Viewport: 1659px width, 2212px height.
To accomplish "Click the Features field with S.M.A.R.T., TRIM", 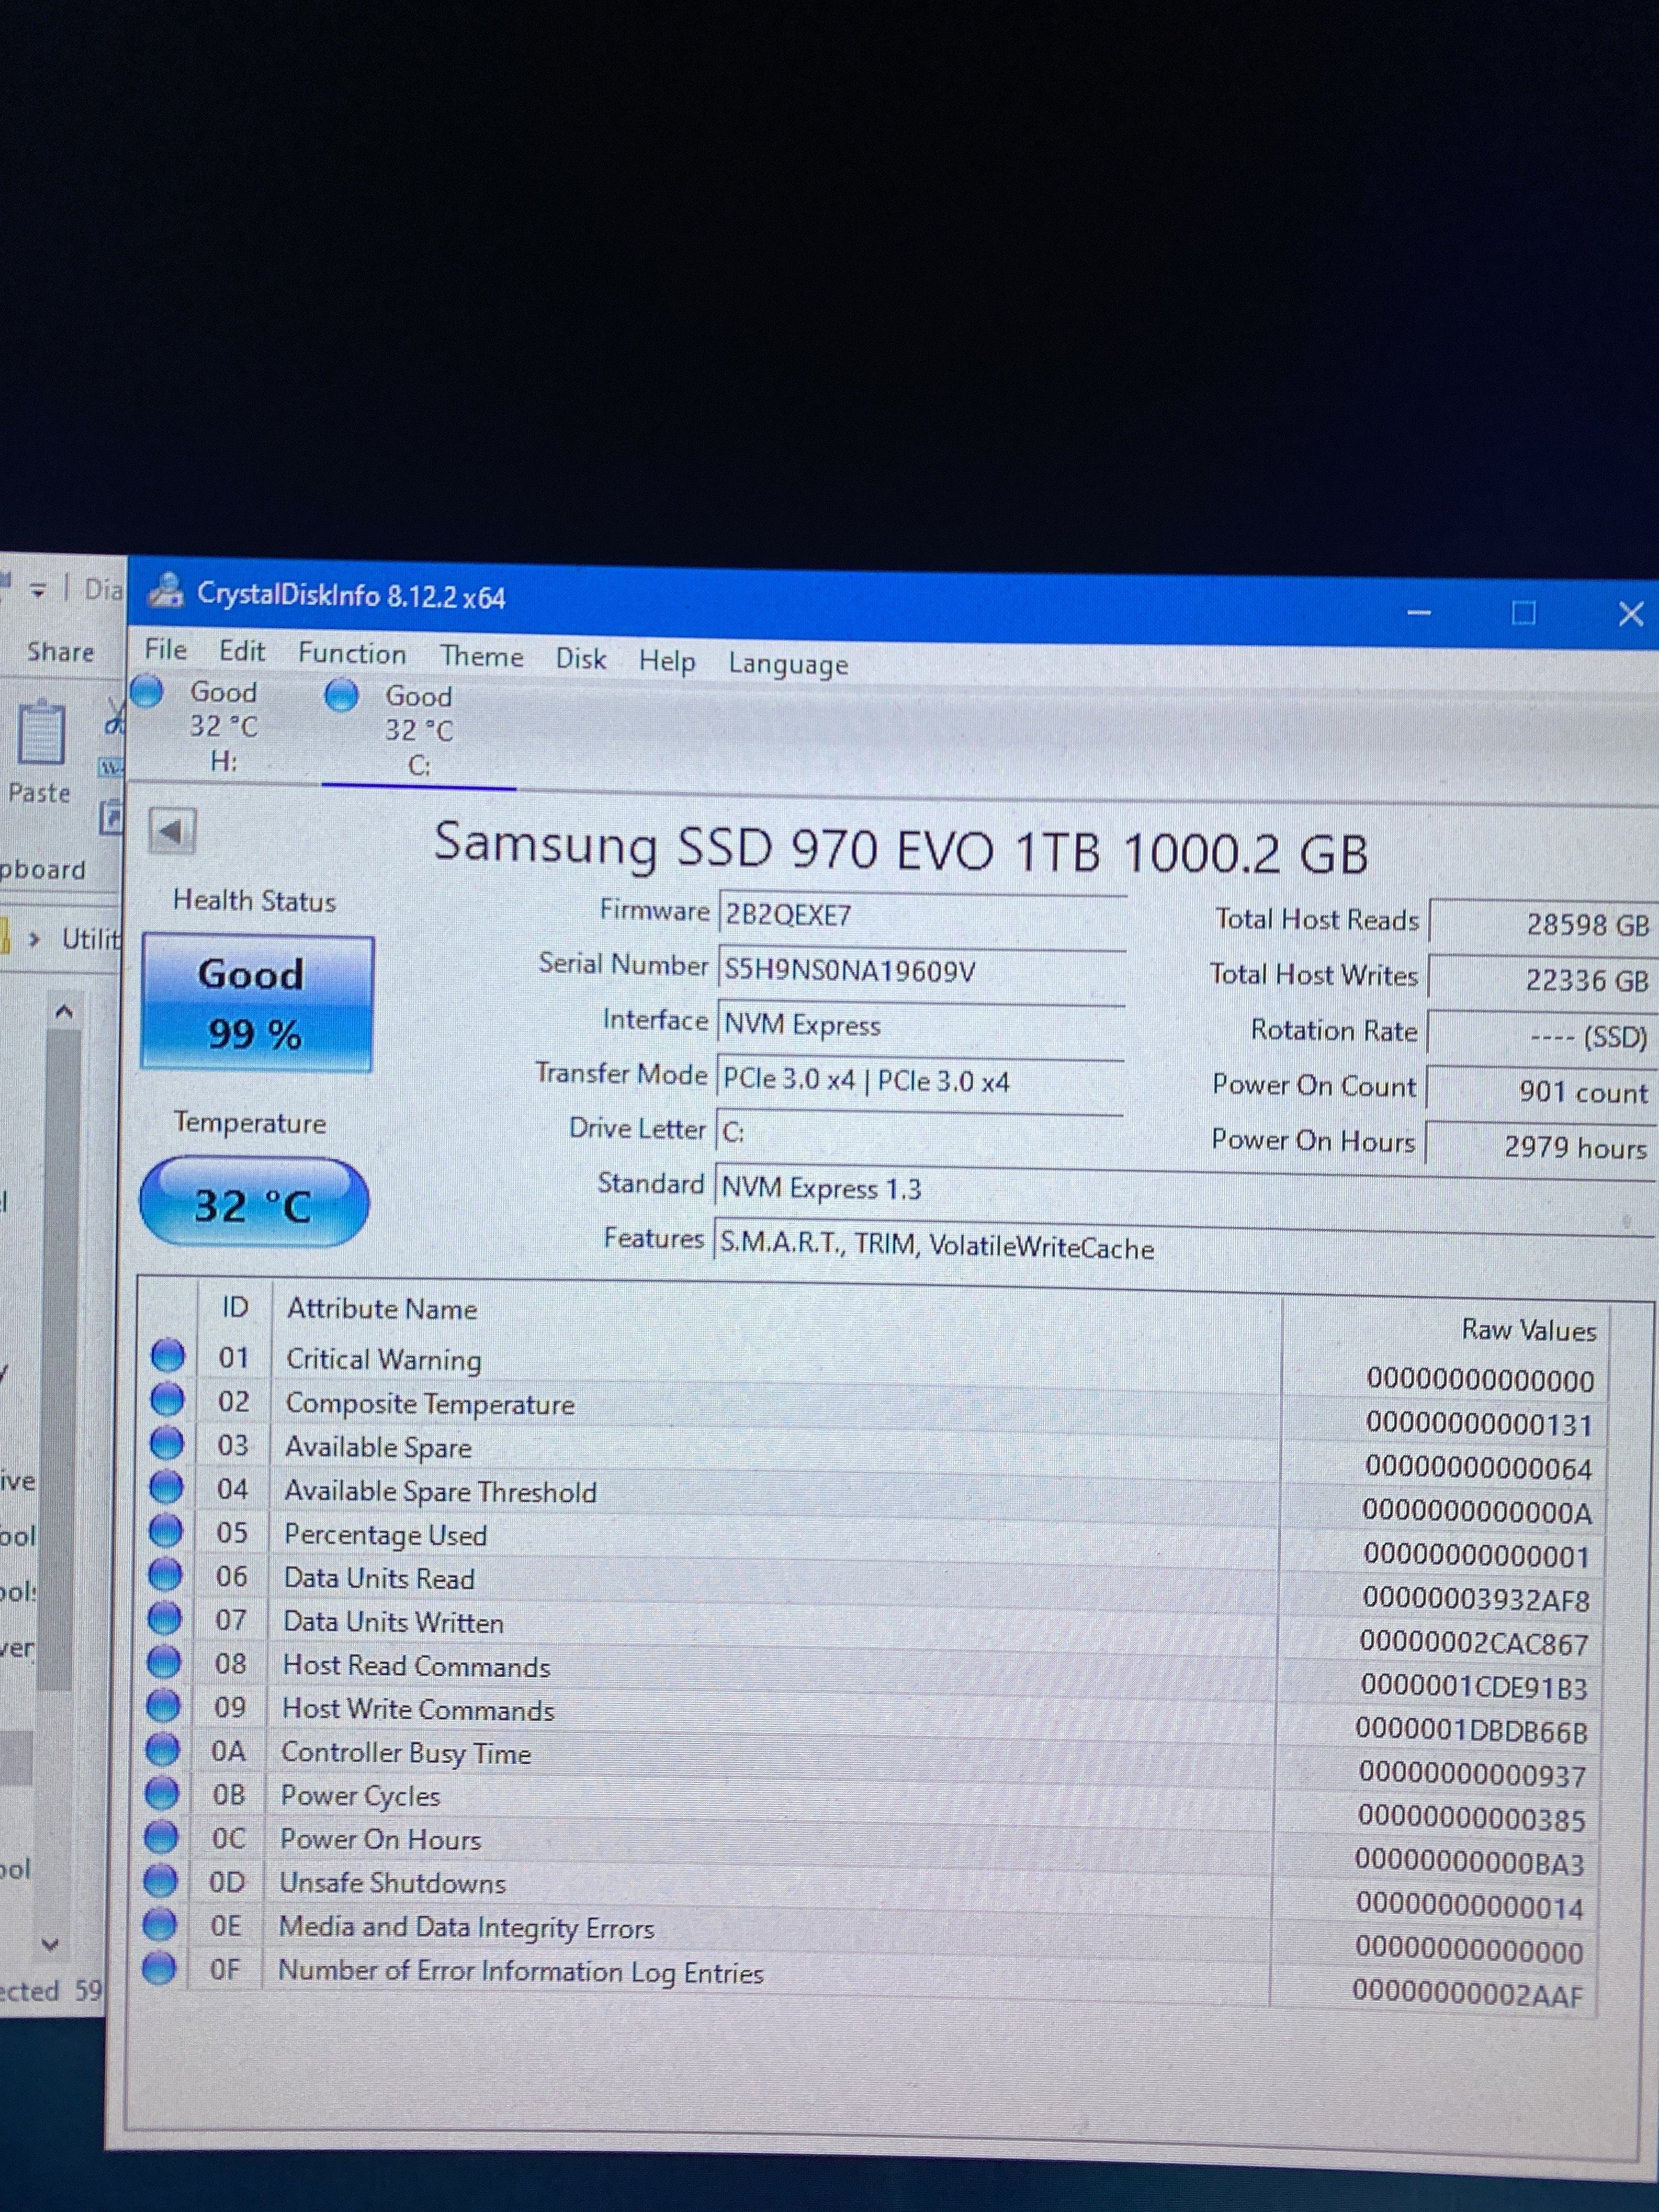I will (1184, 1246).
